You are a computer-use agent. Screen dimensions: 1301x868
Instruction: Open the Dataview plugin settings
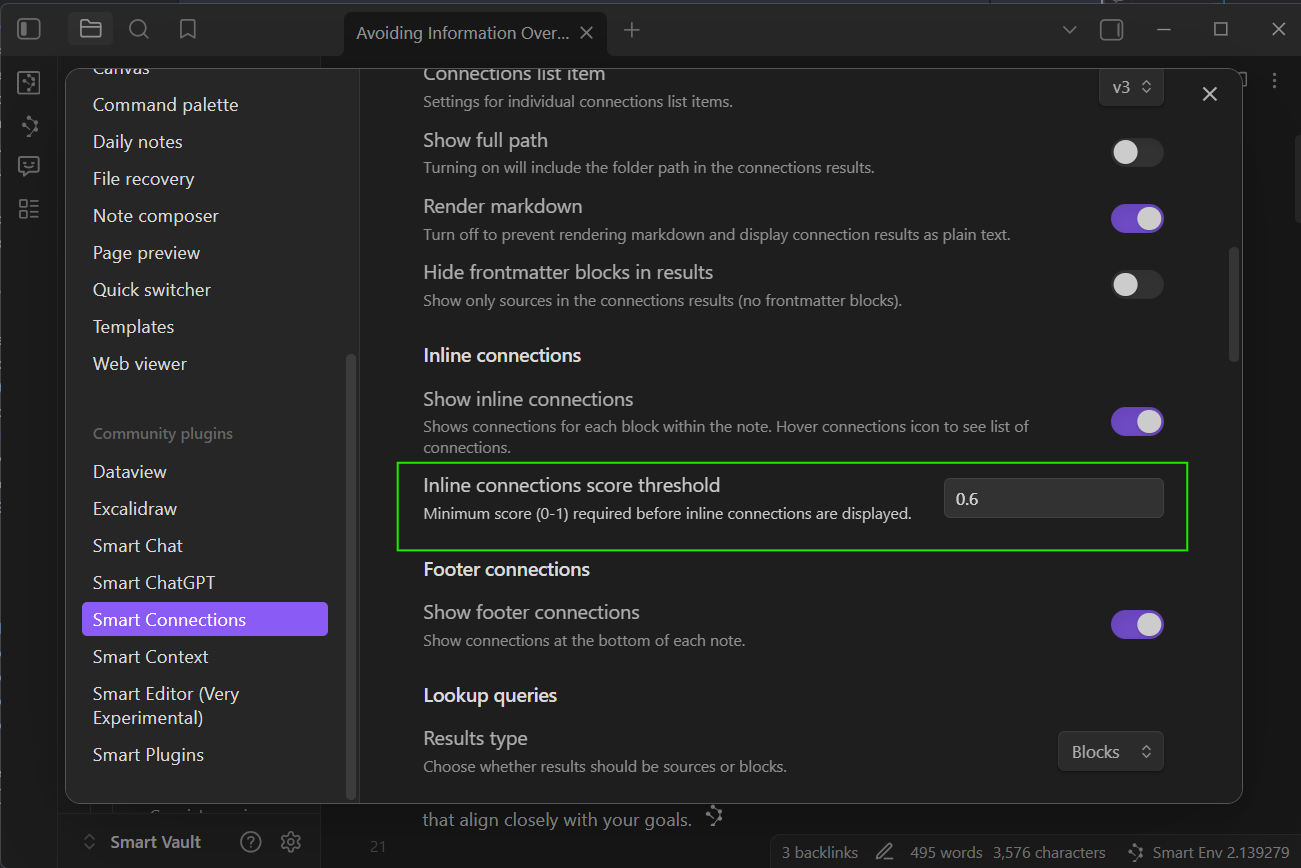(130, 472)
